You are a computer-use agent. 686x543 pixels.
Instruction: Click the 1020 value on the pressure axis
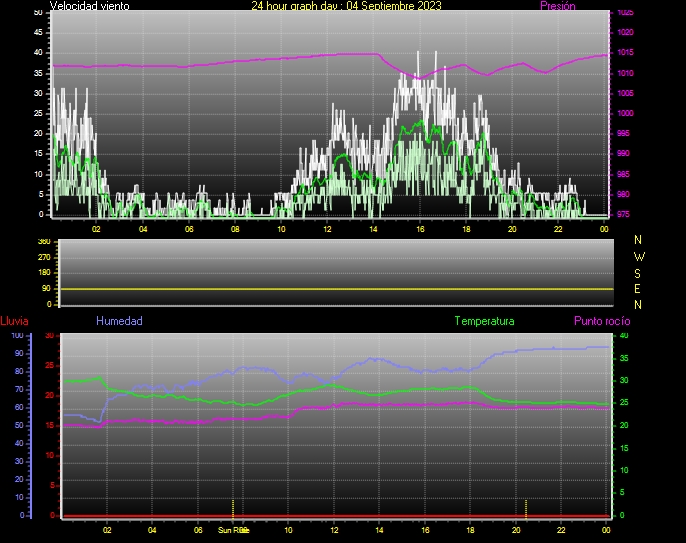(x=625, y=32)
